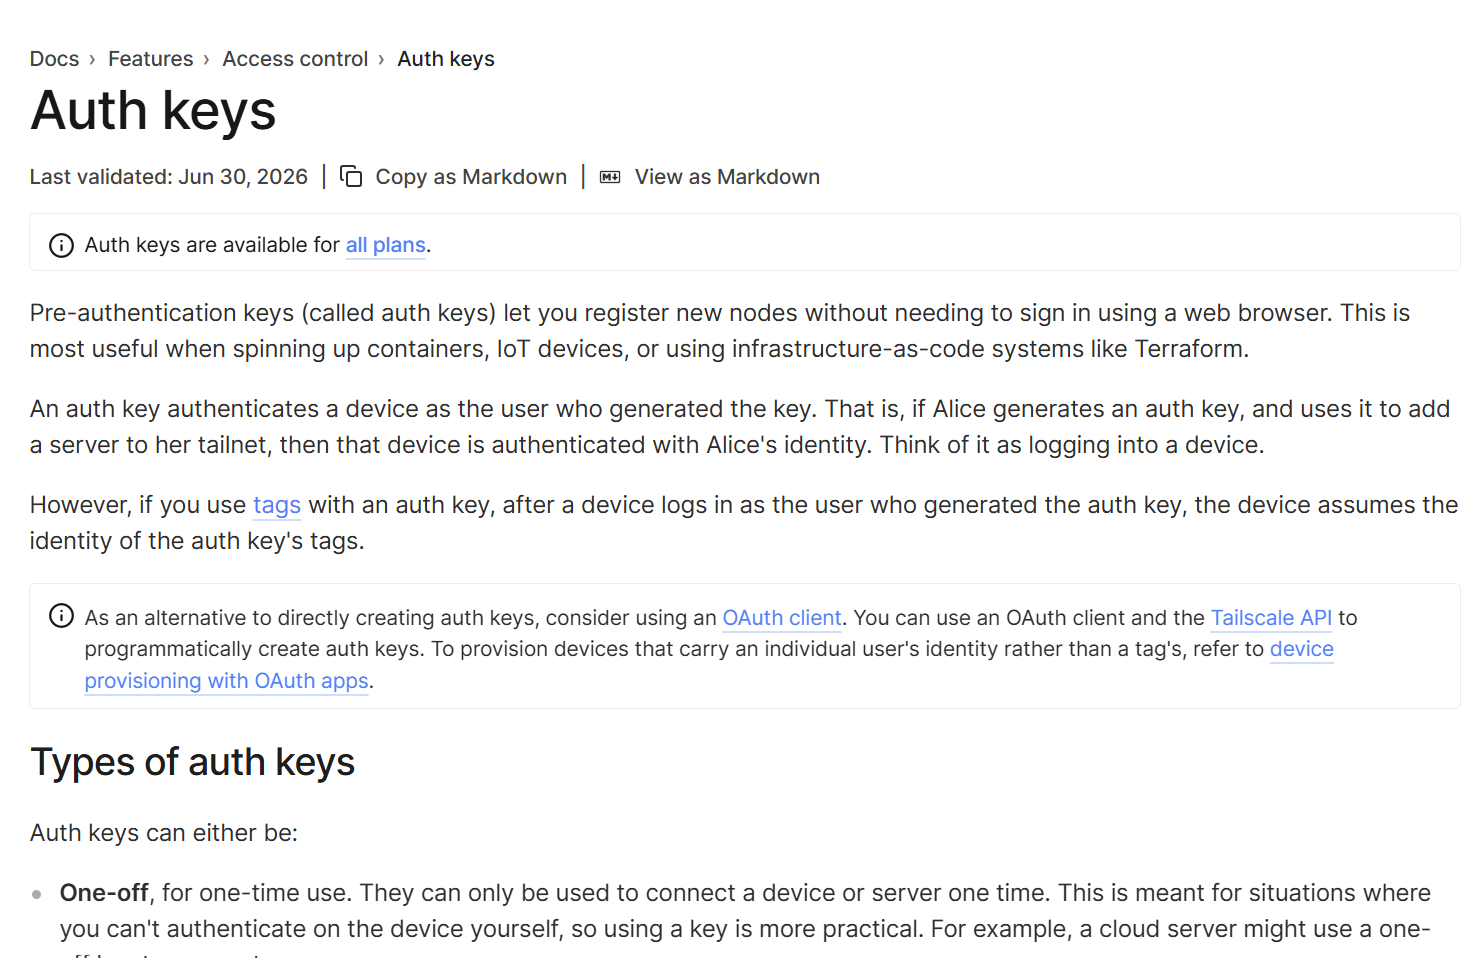The width and height of the screenshot is (1468, 958).
Task: Visit the Tailscale API link
Action: coord(1271,618)
